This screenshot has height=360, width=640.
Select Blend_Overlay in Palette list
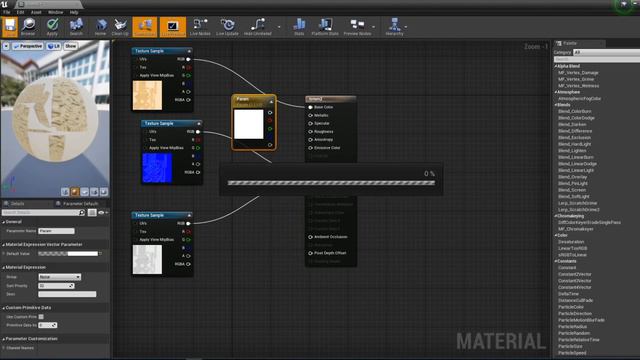[x=572, y=177]
